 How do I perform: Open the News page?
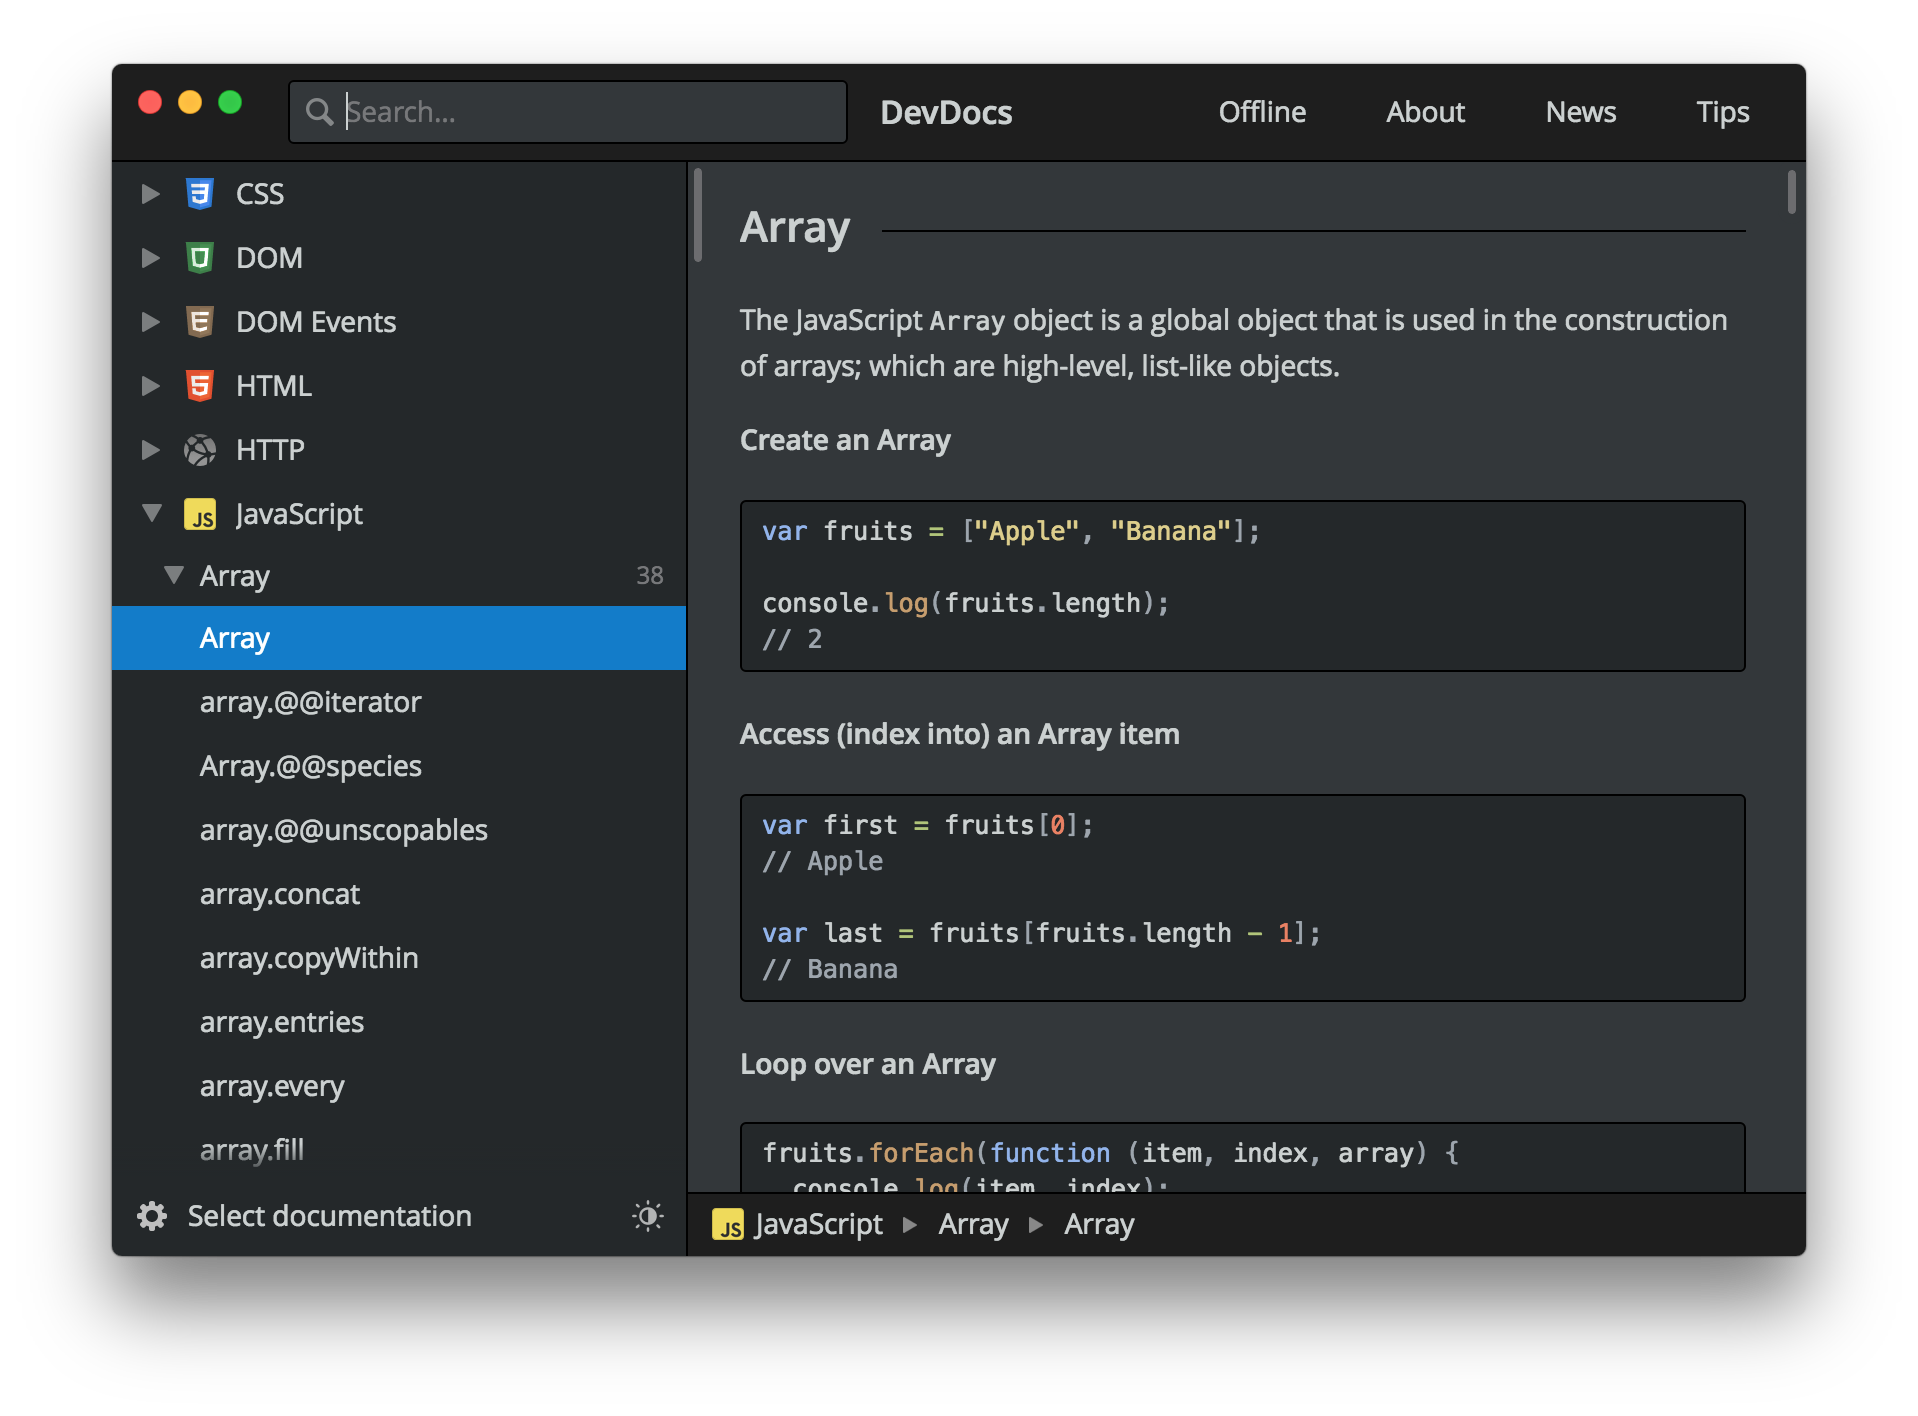1580,112
